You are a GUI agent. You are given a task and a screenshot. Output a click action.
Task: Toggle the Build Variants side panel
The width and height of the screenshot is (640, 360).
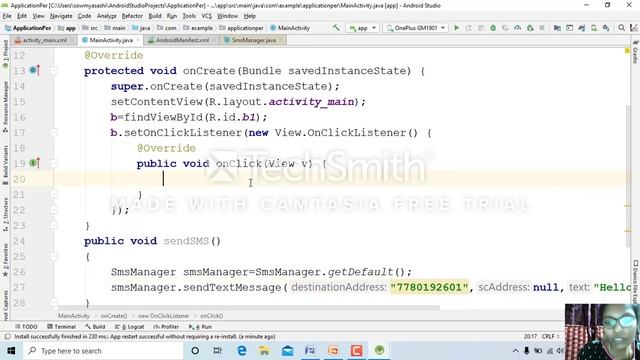(x=5, y=164)
